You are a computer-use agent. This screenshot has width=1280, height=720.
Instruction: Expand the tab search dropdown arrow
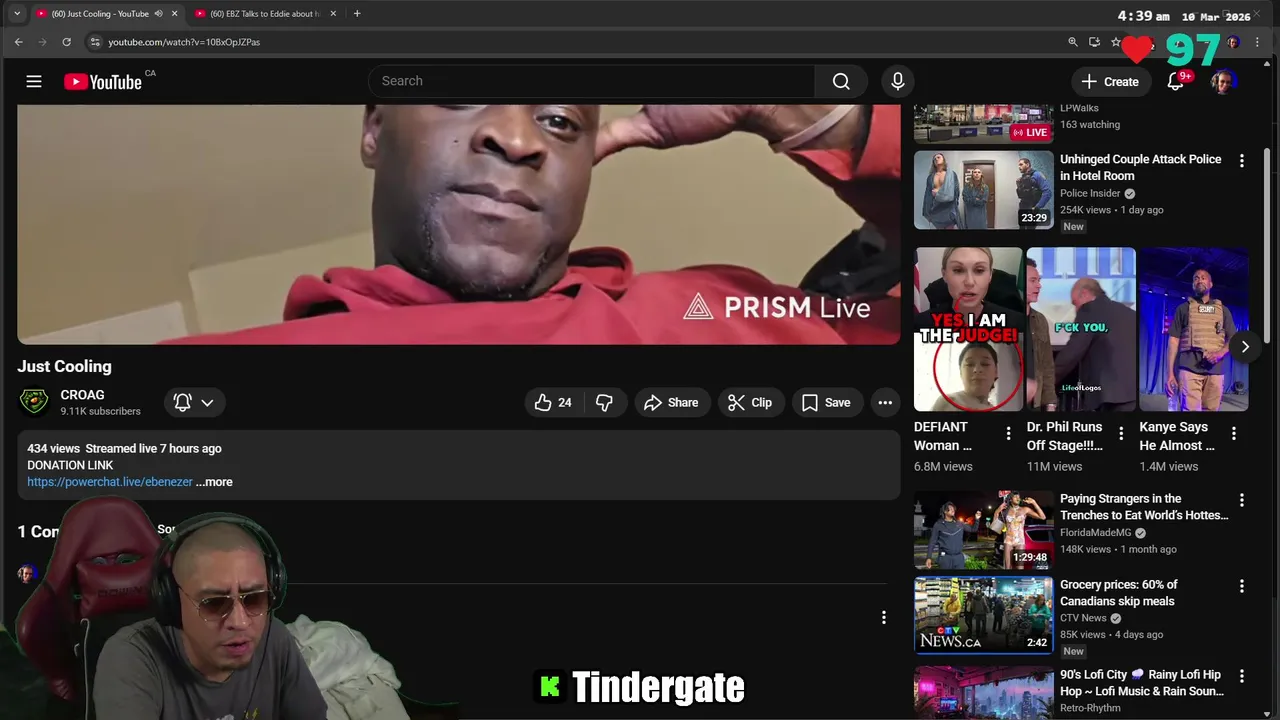coord(16,14)
